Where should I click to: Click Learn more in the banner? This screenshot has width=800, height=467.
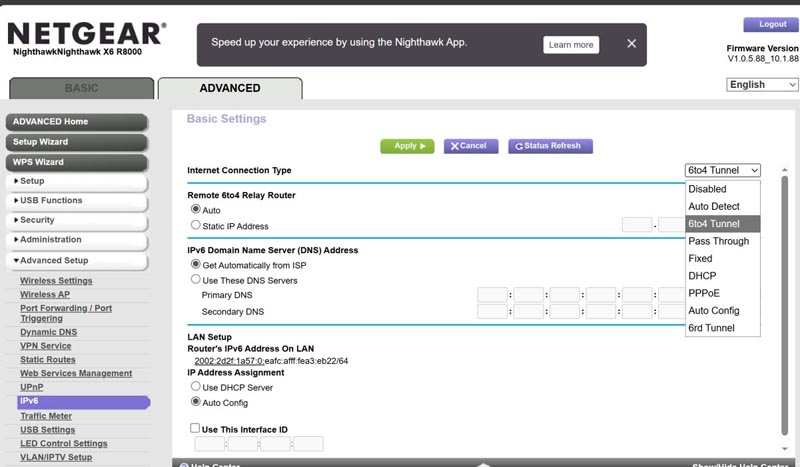point(571,45)
